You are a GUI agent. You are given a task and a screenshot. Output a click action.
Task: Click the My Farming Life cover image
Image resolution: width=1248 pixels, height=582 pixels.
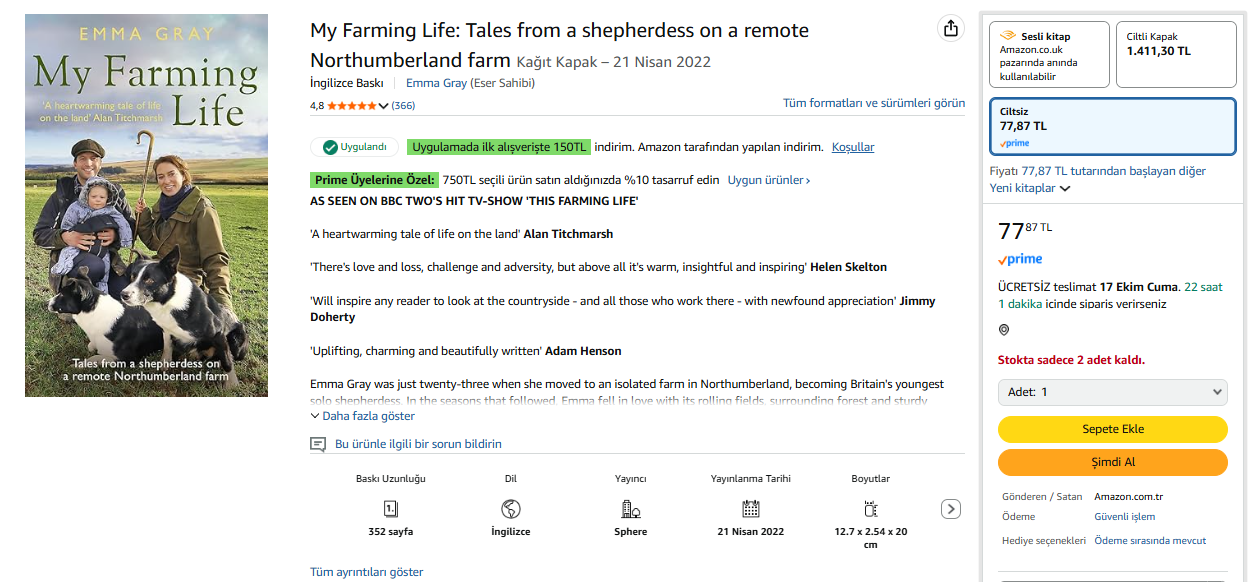[x=146, y=205]
